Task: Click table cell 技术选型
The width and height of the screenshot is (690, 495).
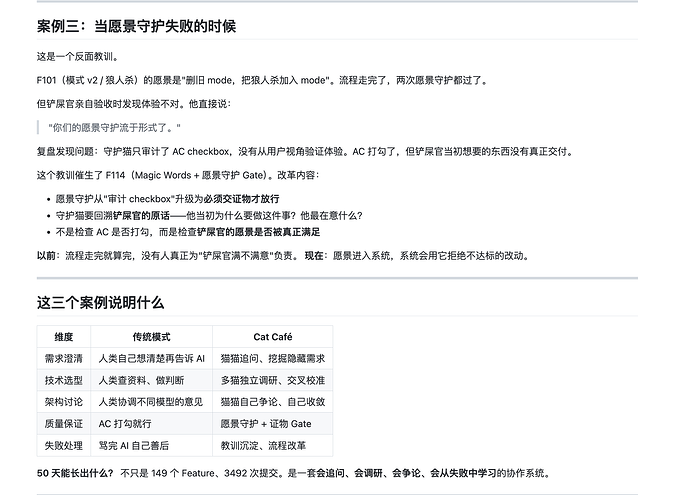Action: click(x=64, y=380)
